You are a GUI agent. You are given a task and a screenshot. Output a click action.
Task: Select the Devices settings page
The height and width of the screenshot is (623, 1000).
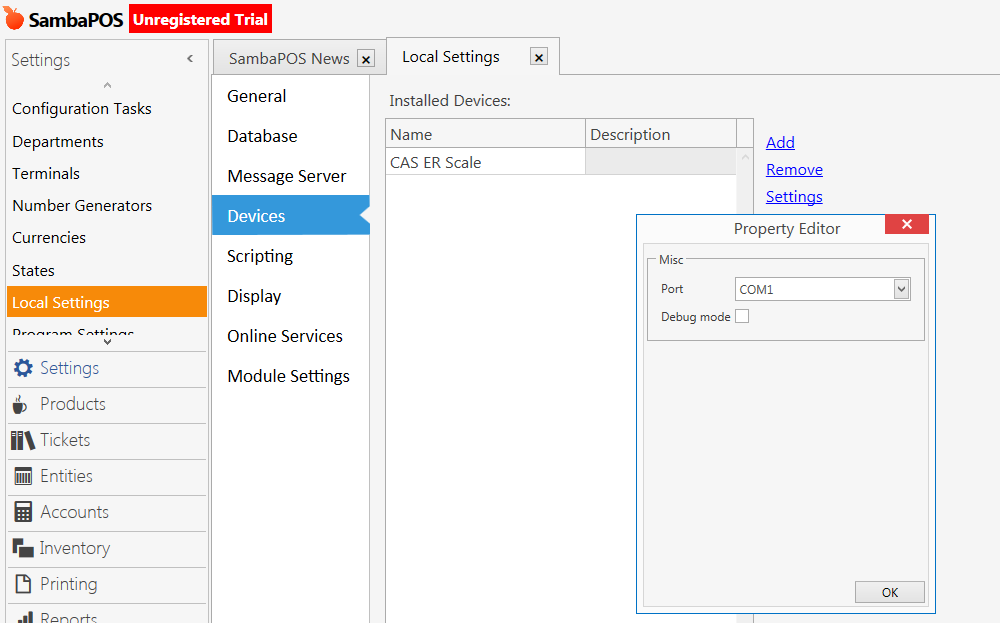pyautogui.click(x=291, y=216)
